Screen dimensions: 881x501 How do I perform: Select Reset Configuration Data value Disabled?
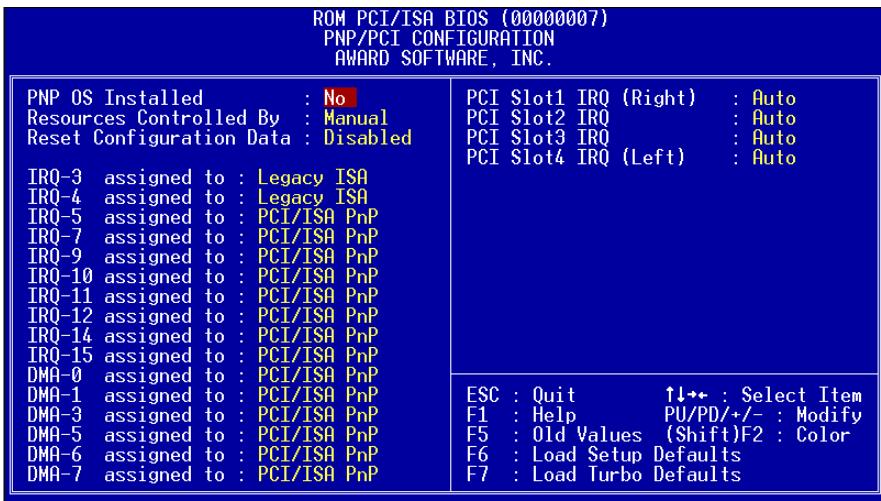click(x=367, y=138)
